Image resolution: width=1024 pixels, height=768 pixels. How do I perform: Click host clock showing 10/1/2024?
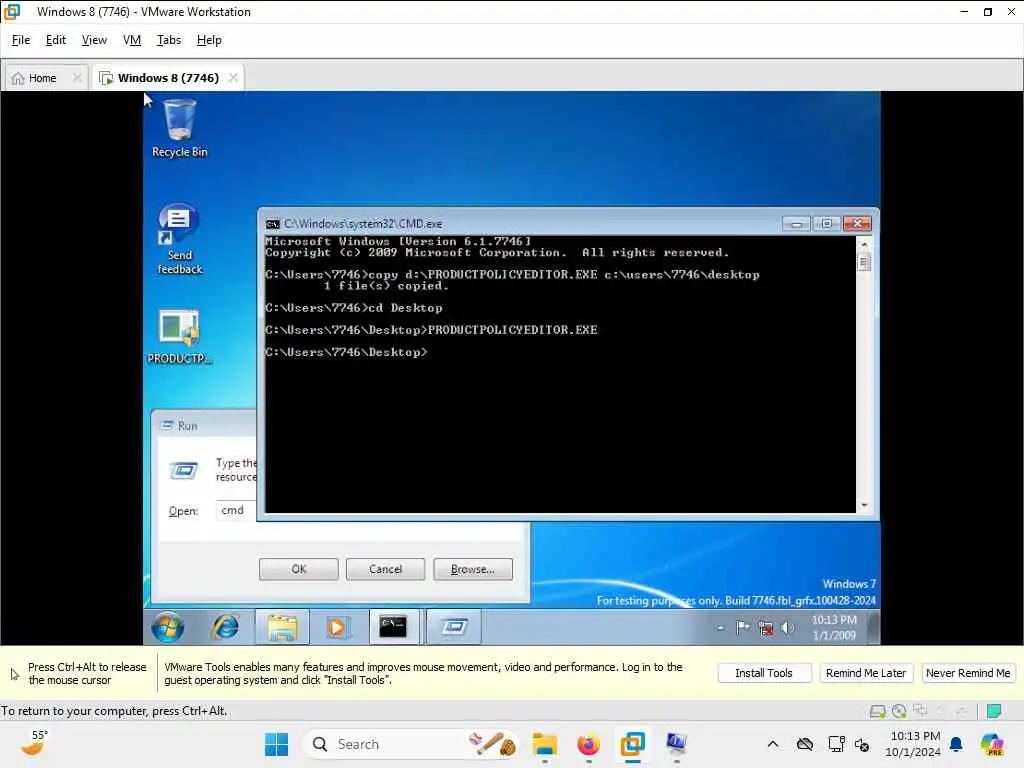(914, 744)
